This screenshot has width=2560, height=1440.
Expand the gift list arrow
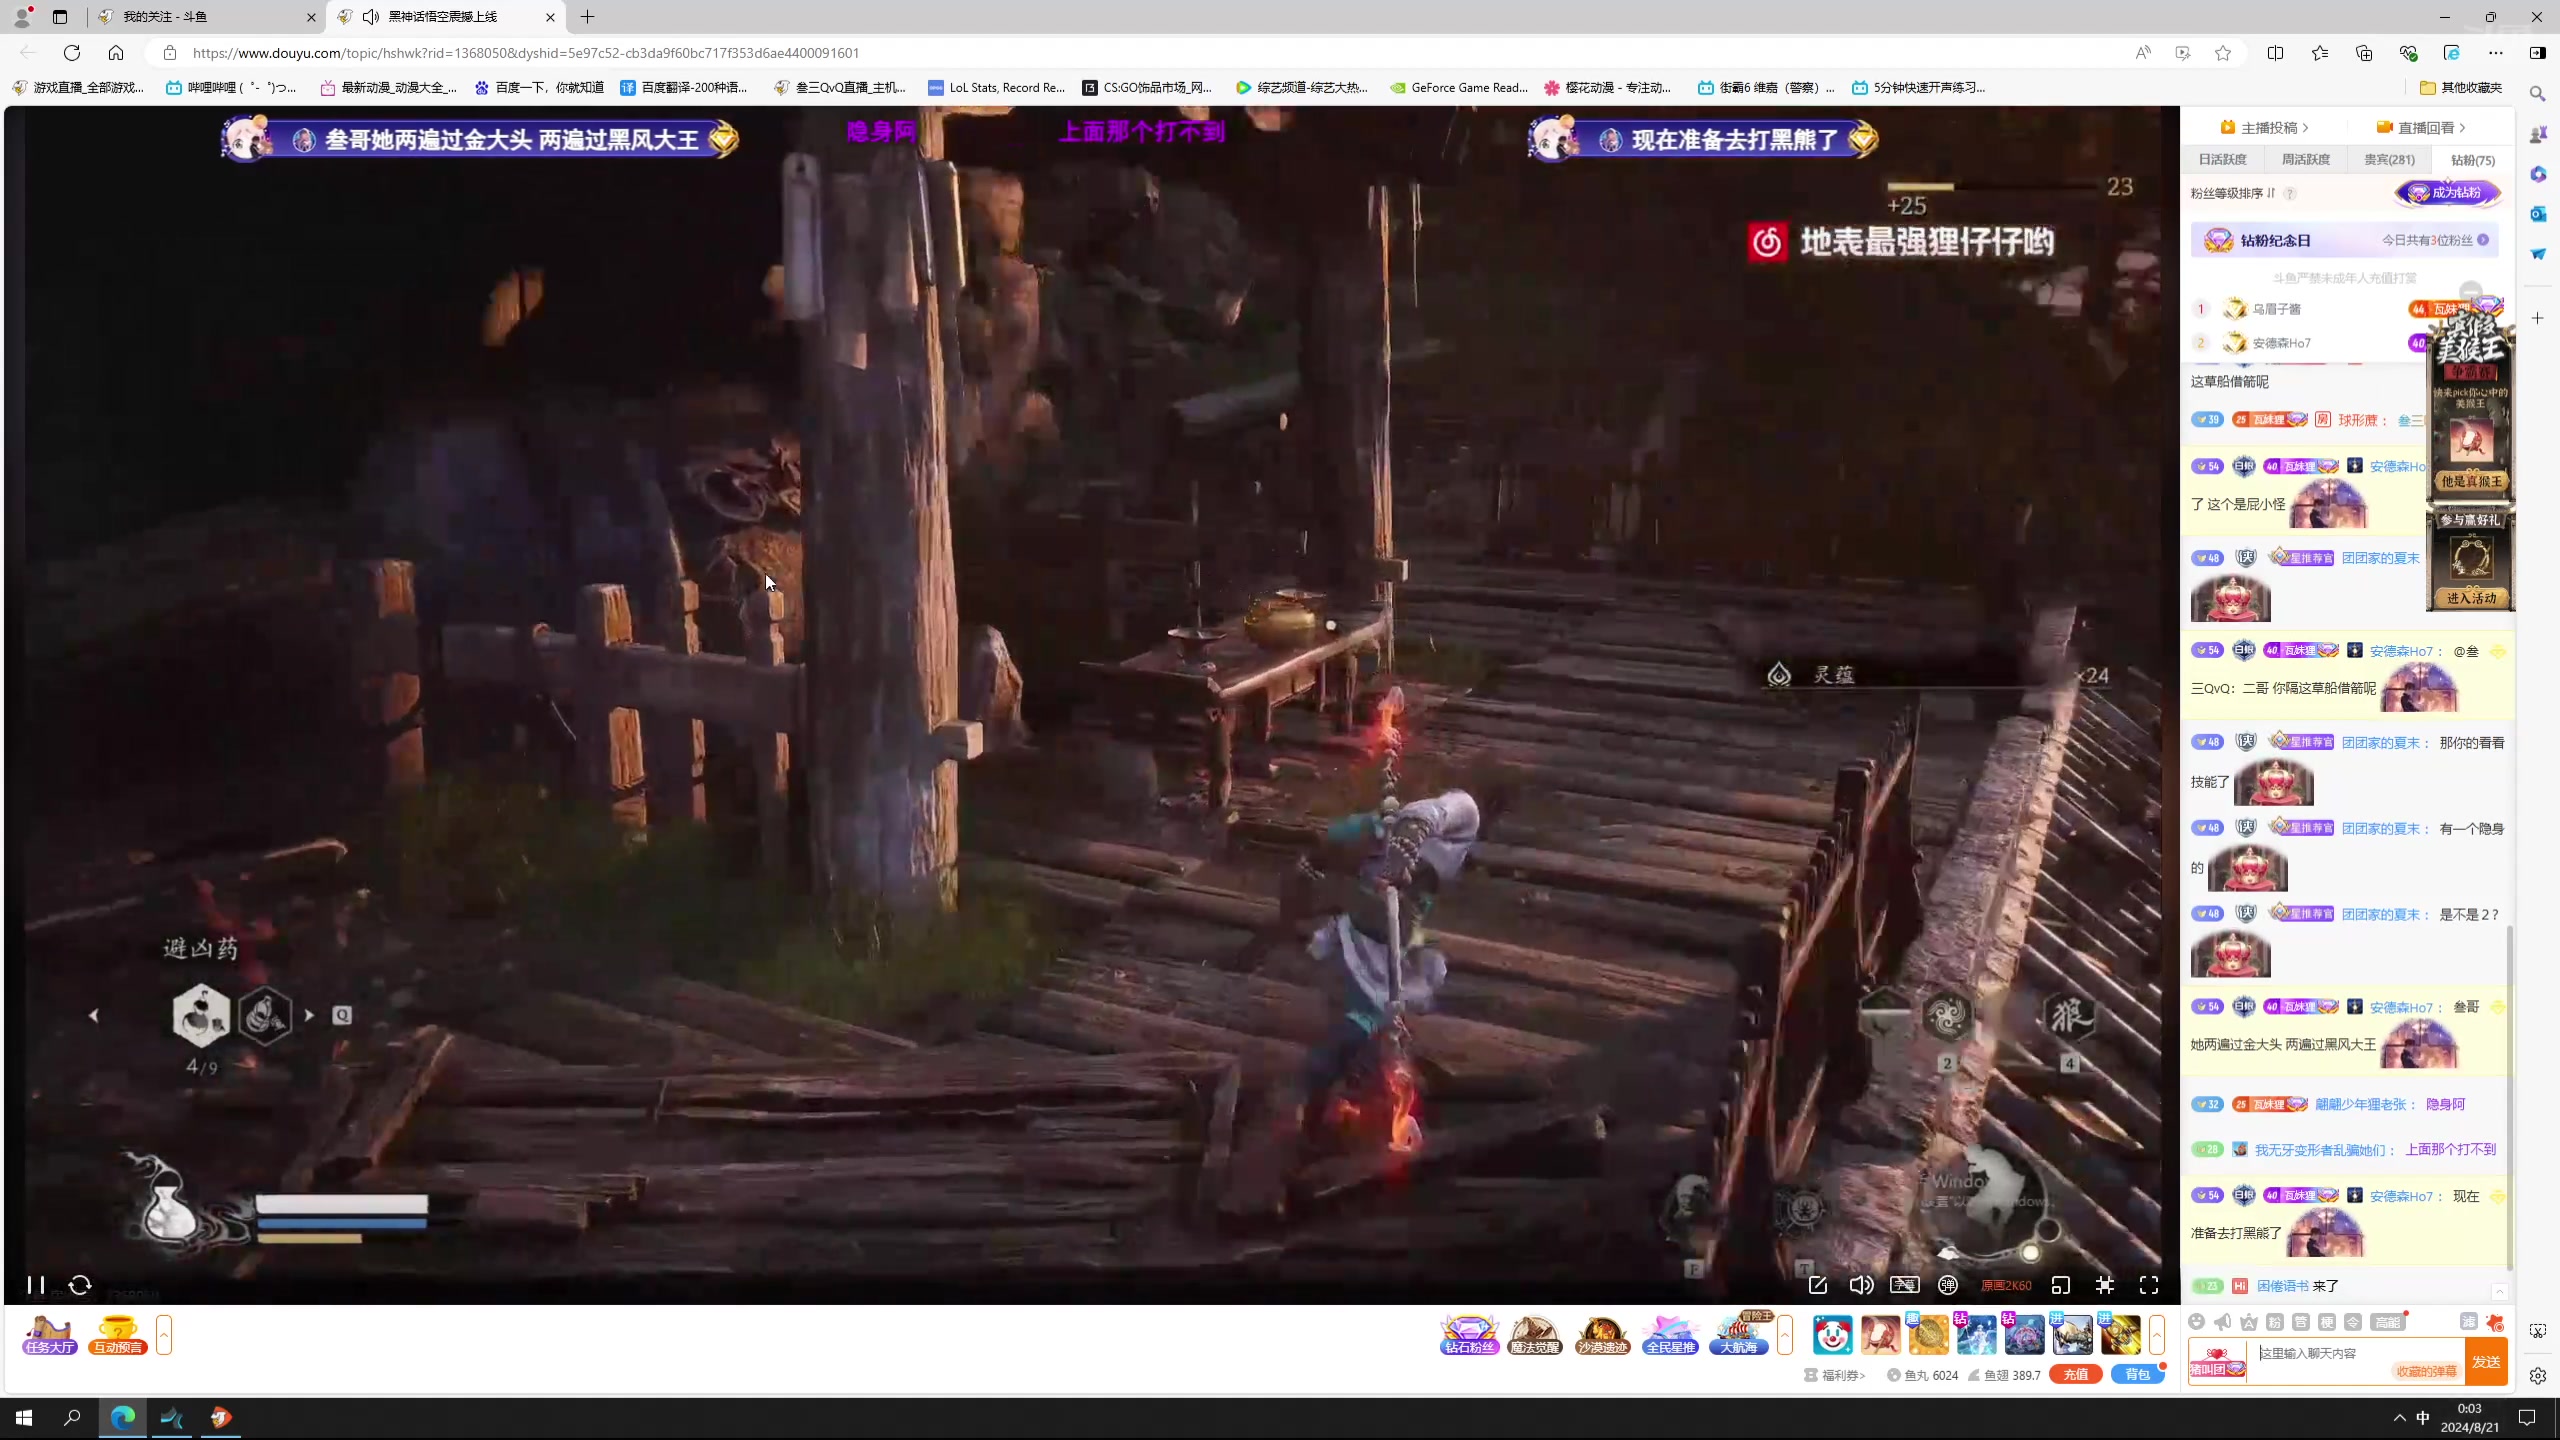pos(2157,1335)
